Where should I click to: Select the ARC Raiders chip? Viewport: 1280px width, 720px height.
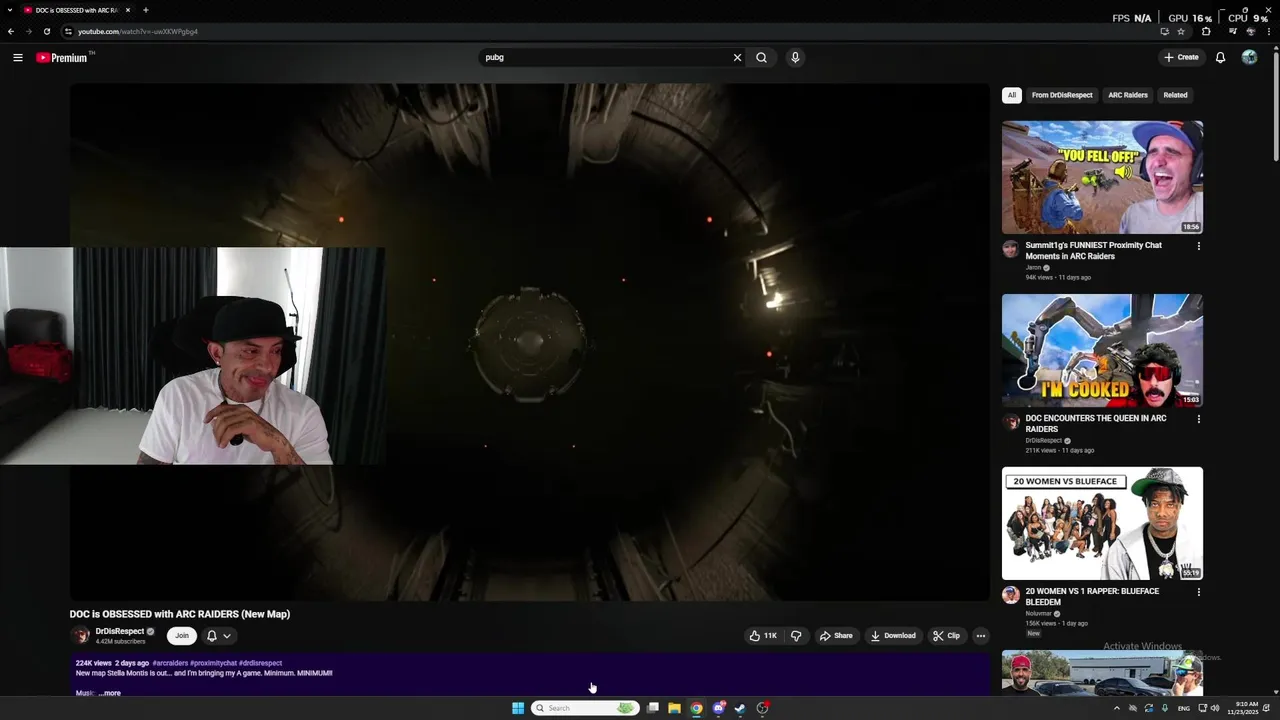point(1128,95)
